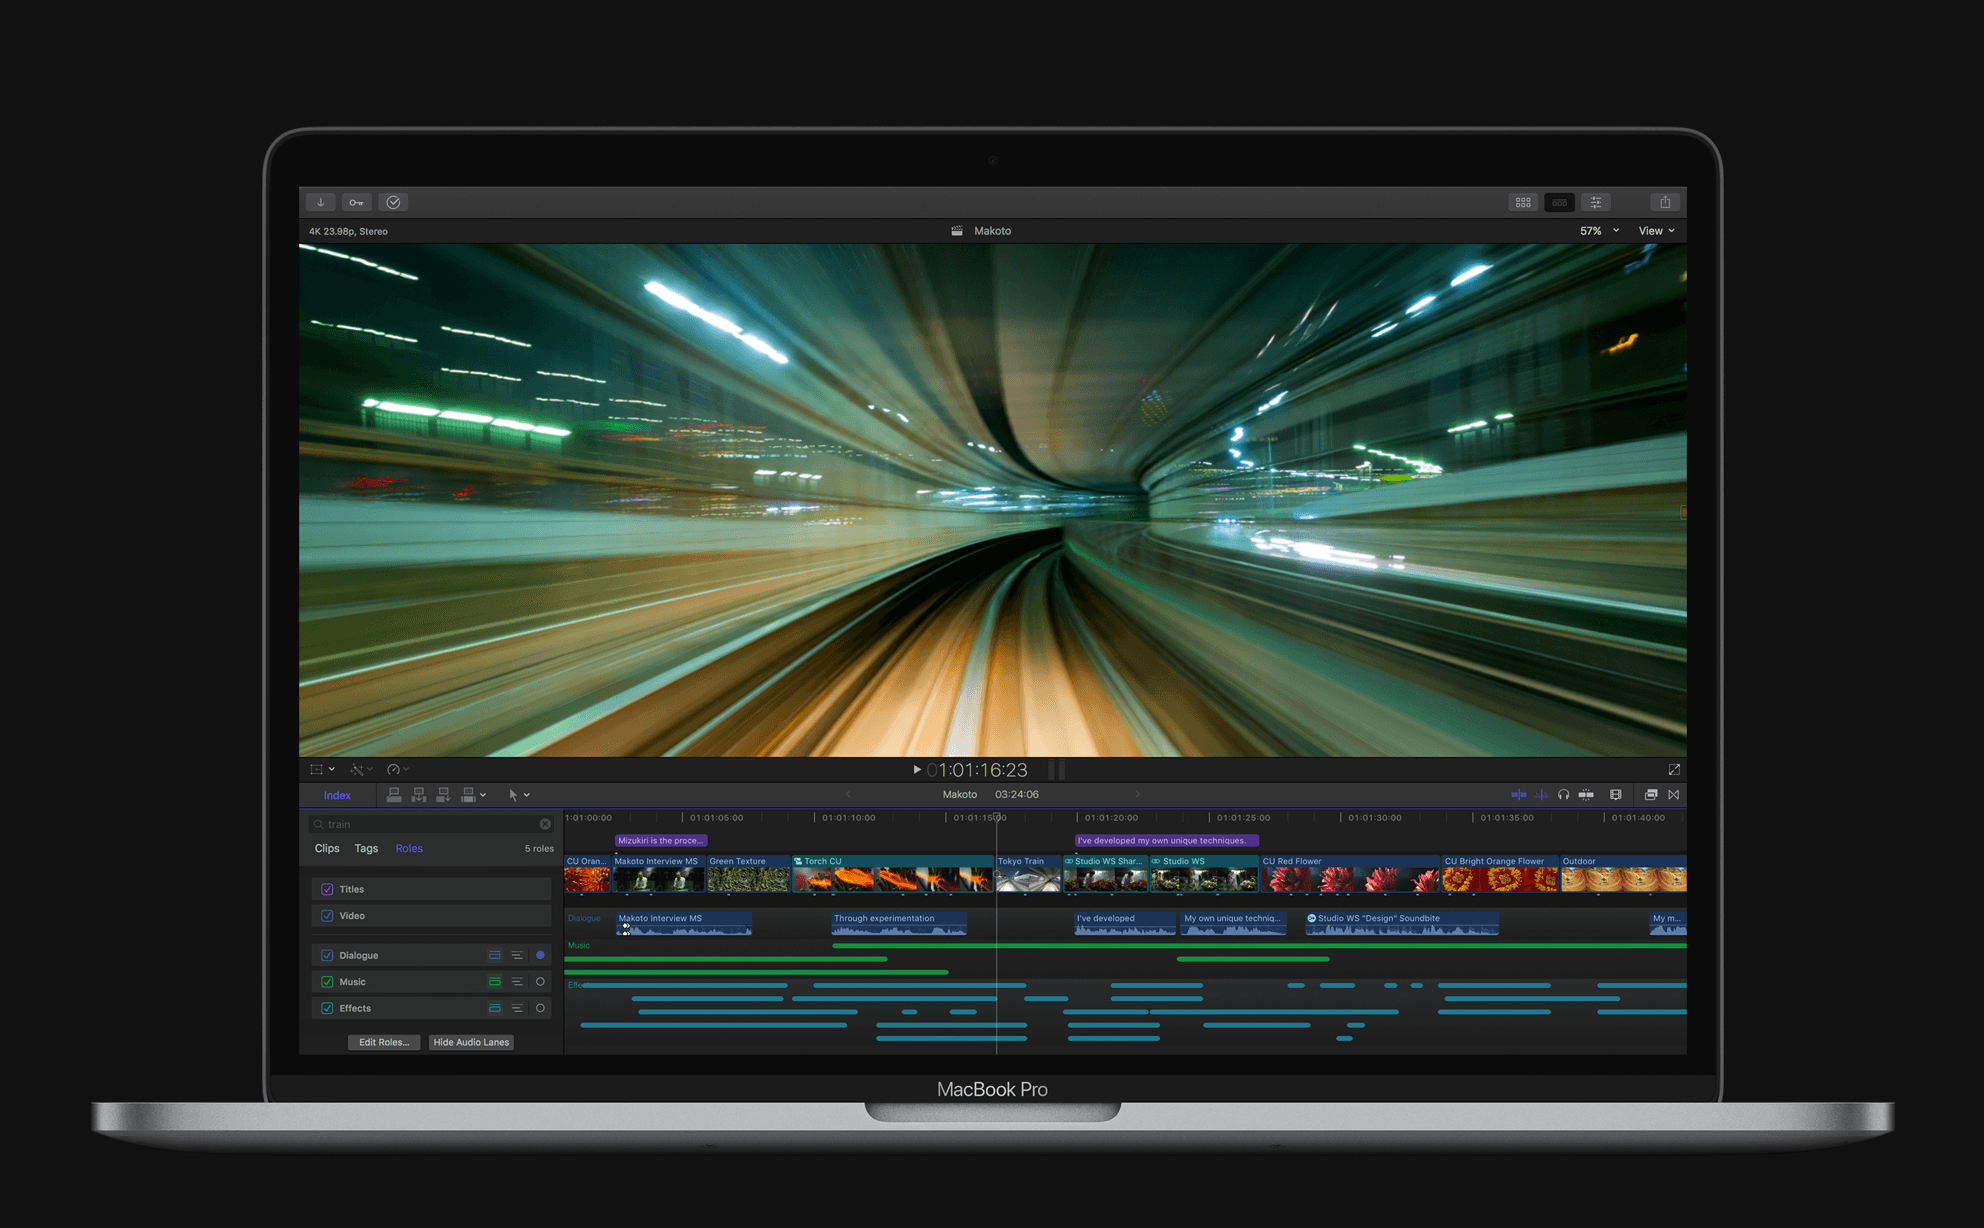Image resolution: width=1984 pixels, height=1228 pixels.
Task: Open the keyword editor key icon
Action: pyautogui.click(x=356, y=202)
